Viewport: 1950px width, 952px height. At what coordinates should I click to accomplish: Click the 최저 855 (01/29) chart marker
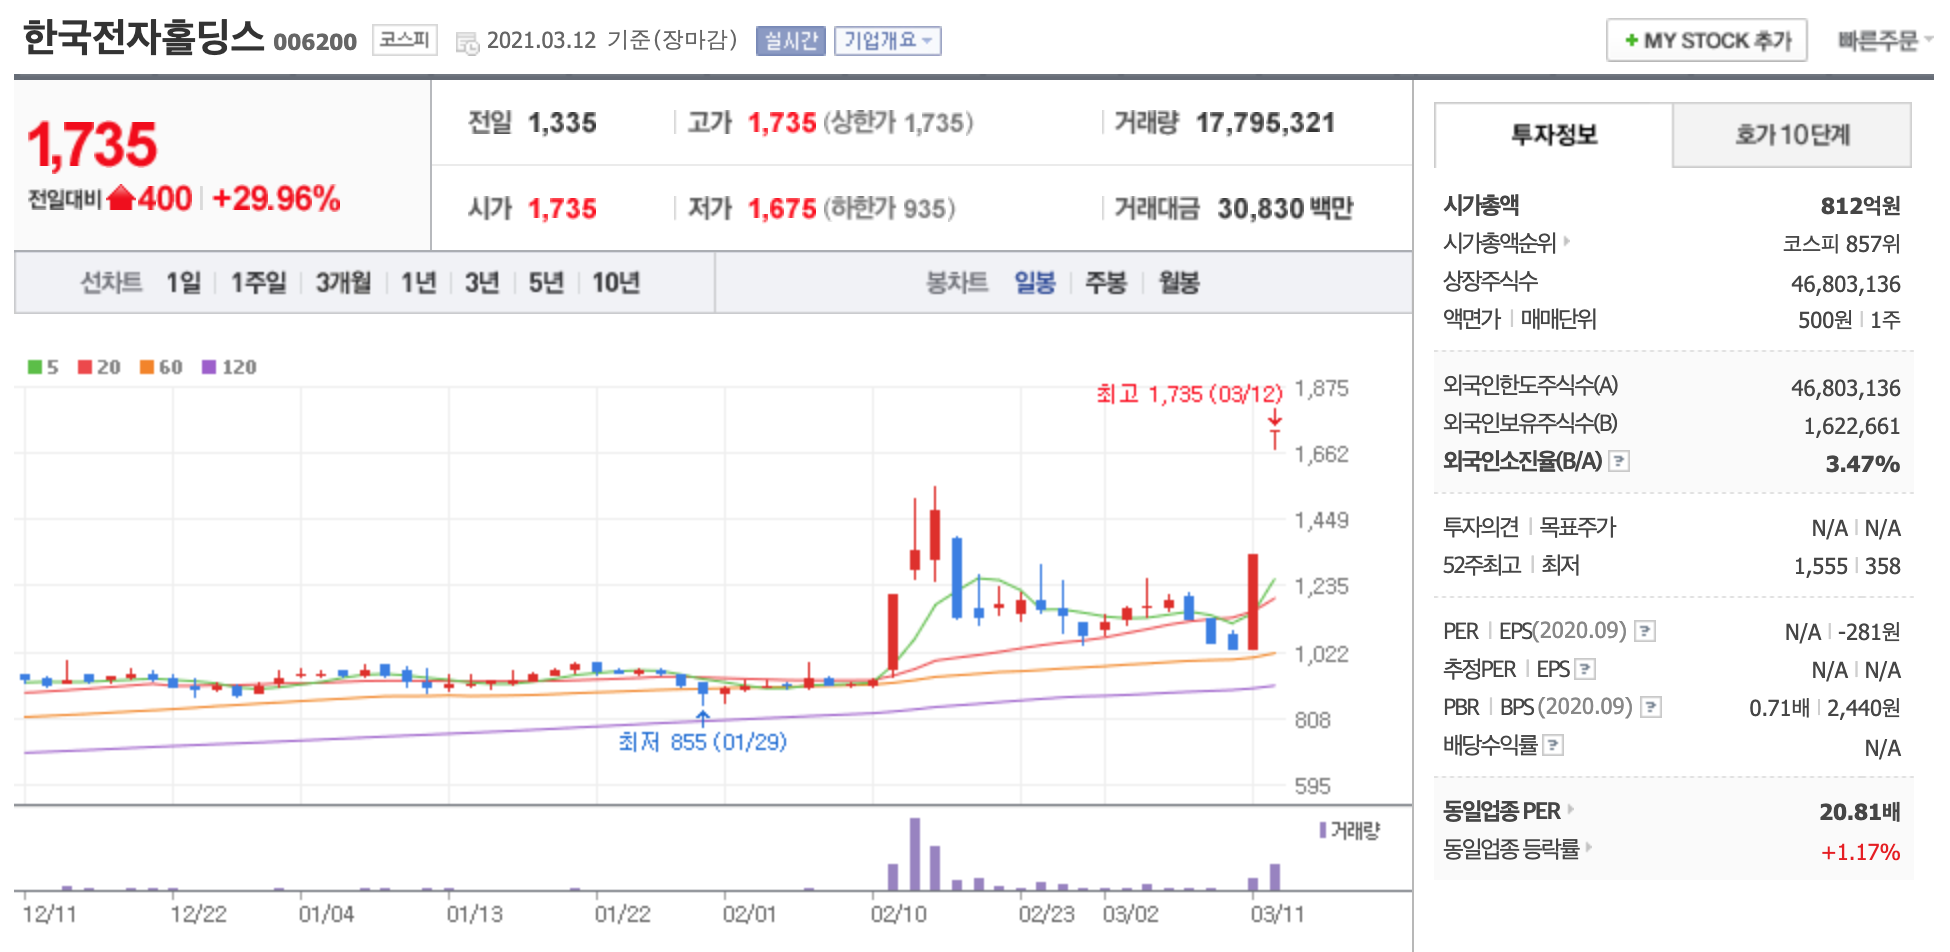tap(702, 742)
